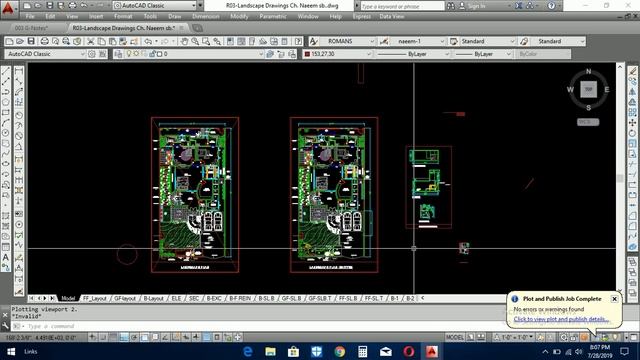Activate Zoom Realtime tool
The width and height of the screenshot is (640, 360).
(x=196, y=41)
